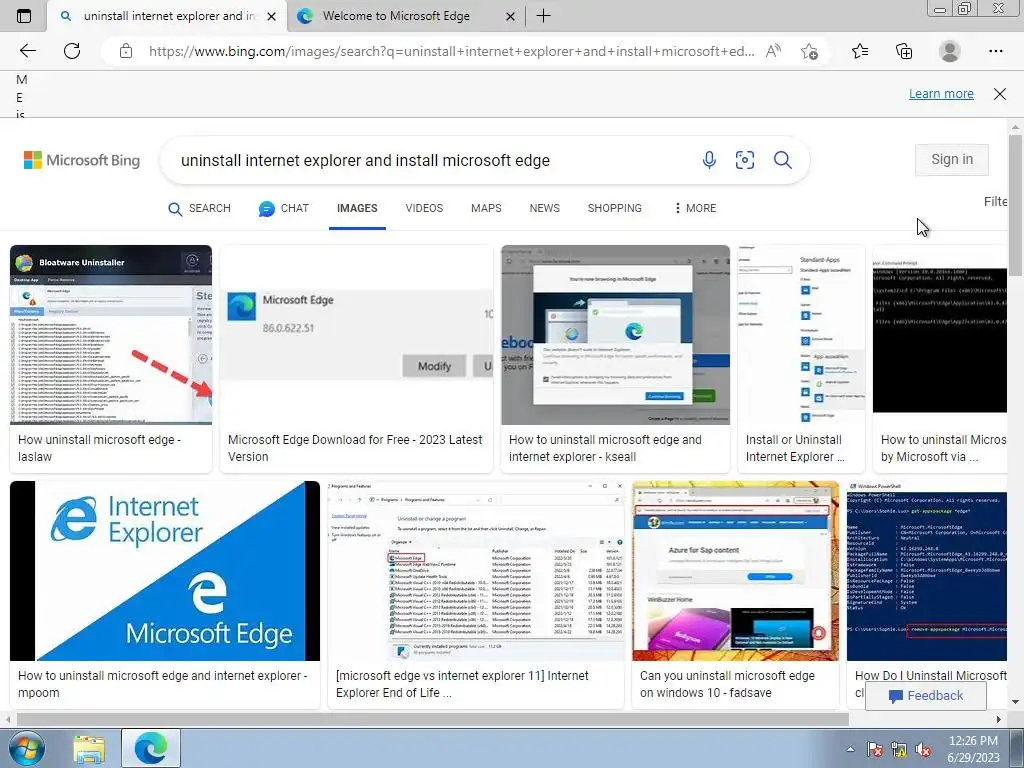Submit search with magnifier icon
Screen dimensions: 1024x768
click(782, 160)
